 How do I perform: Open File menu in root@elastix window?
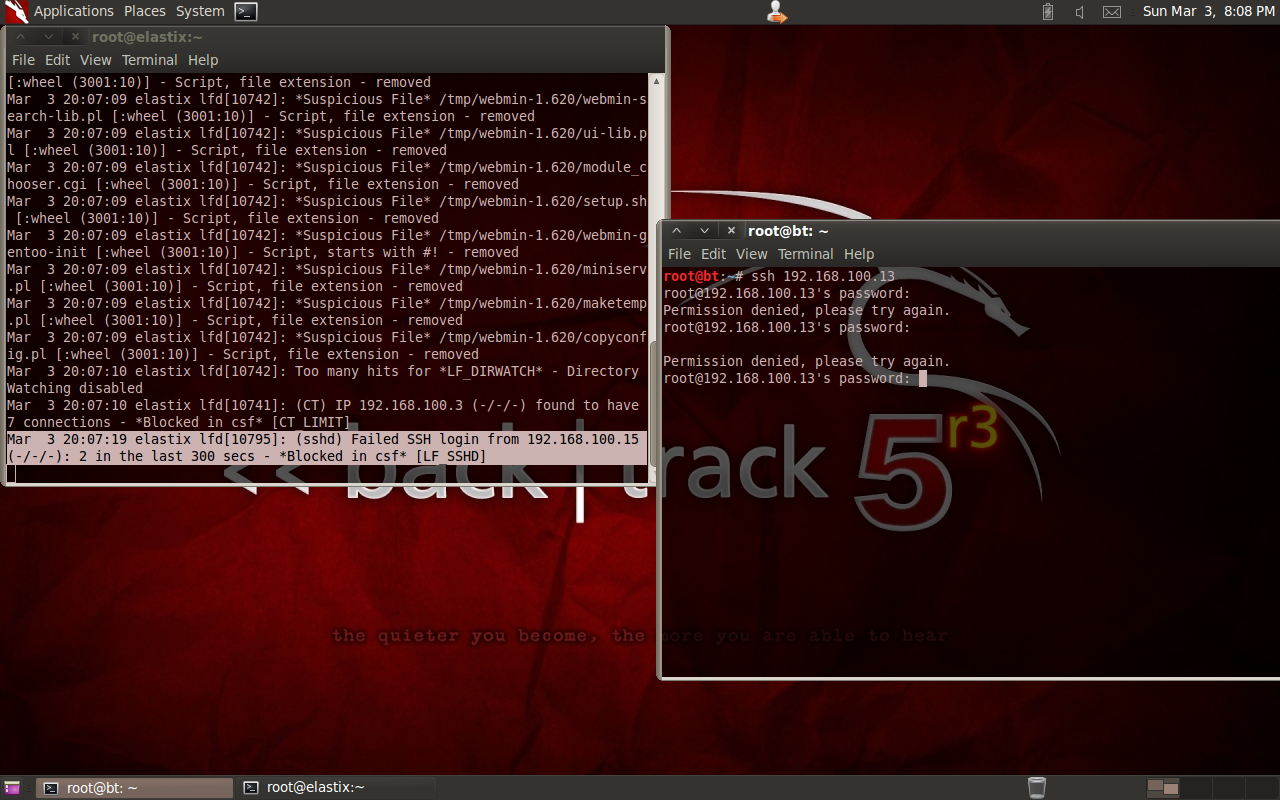coord(23,60)
